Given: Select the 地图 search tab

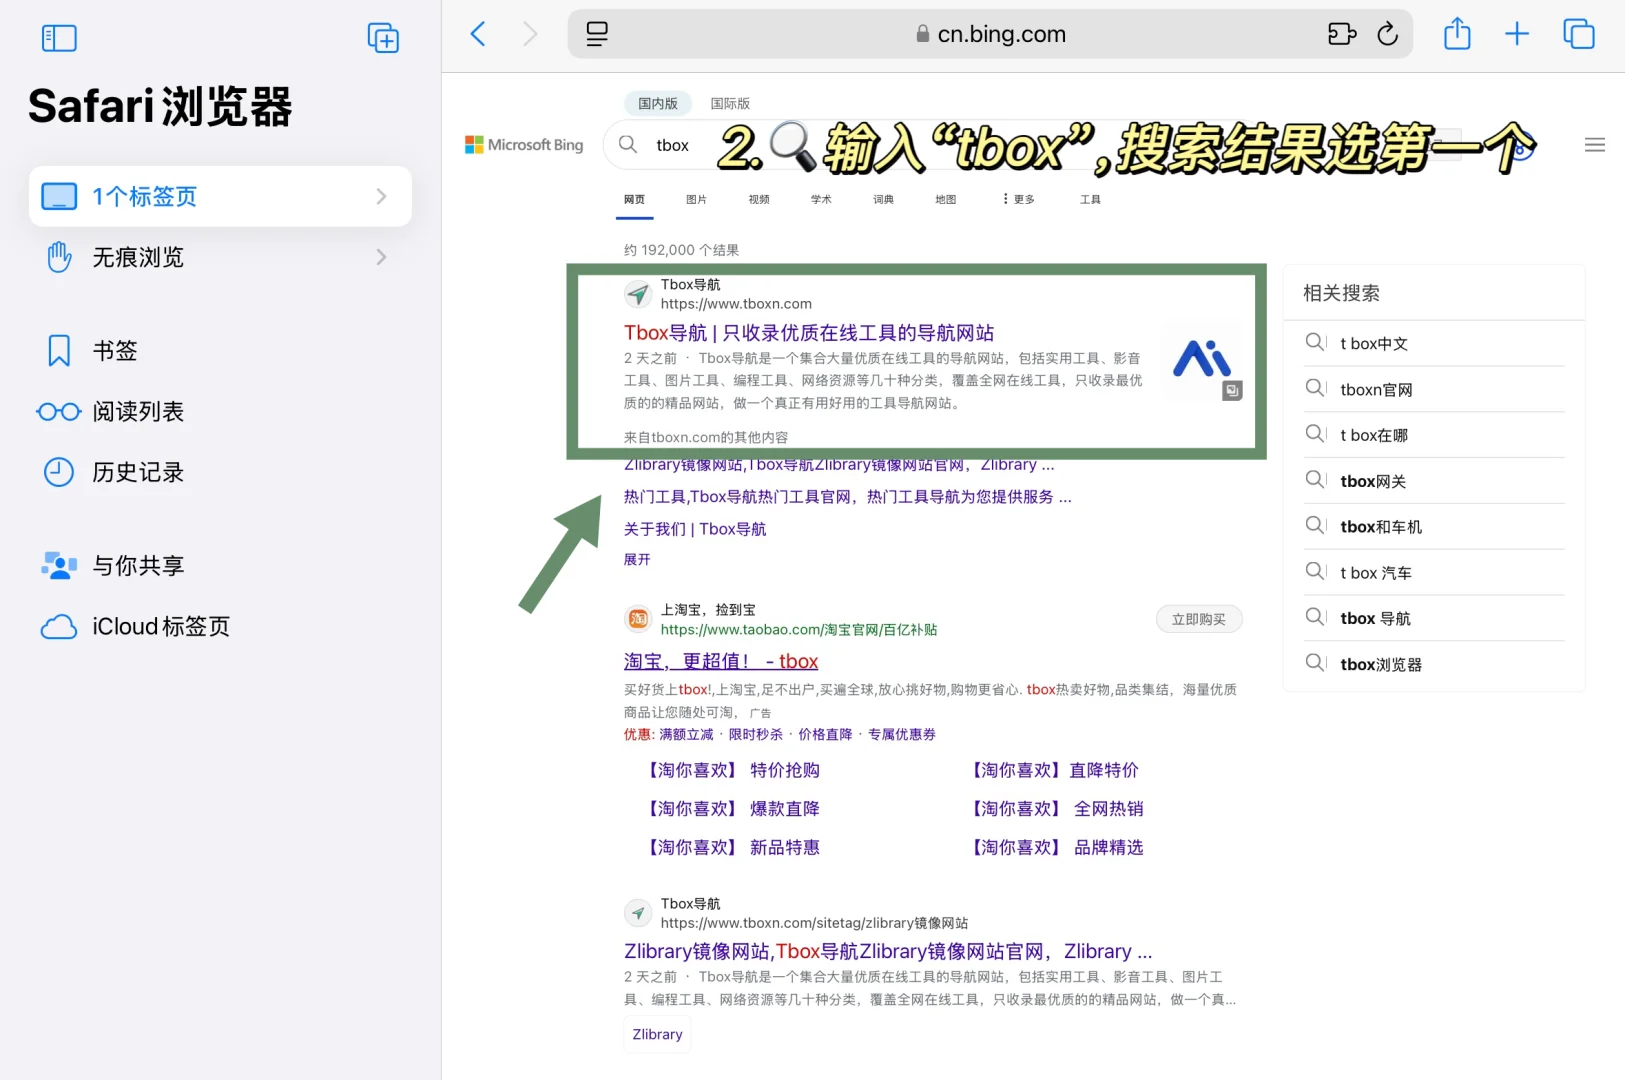Looking at the screenshot, I should 945,199.
